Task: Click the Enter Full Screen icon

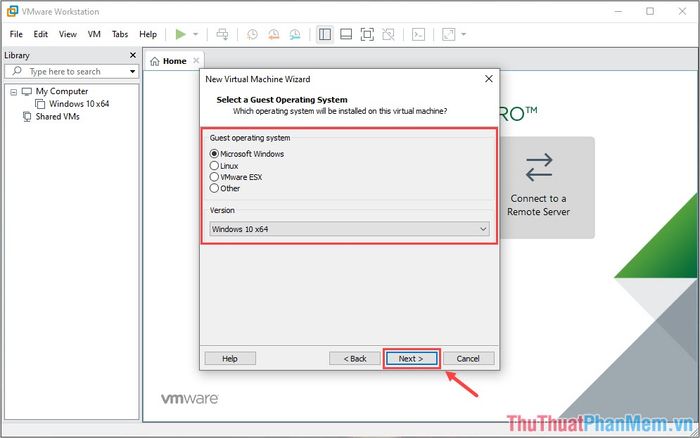Action: tap(367, 34)
